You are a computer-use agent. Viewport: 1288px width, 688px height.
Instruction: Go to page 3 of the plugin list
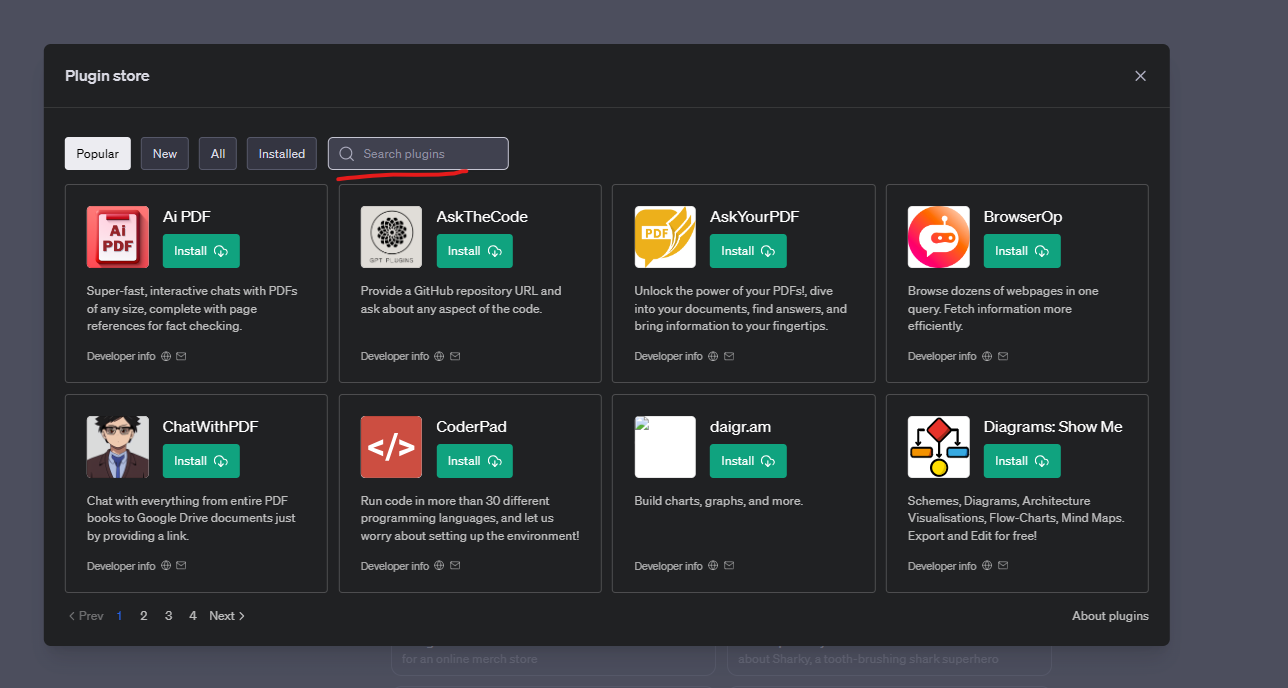pyautogui.click(x=168, y=615)
